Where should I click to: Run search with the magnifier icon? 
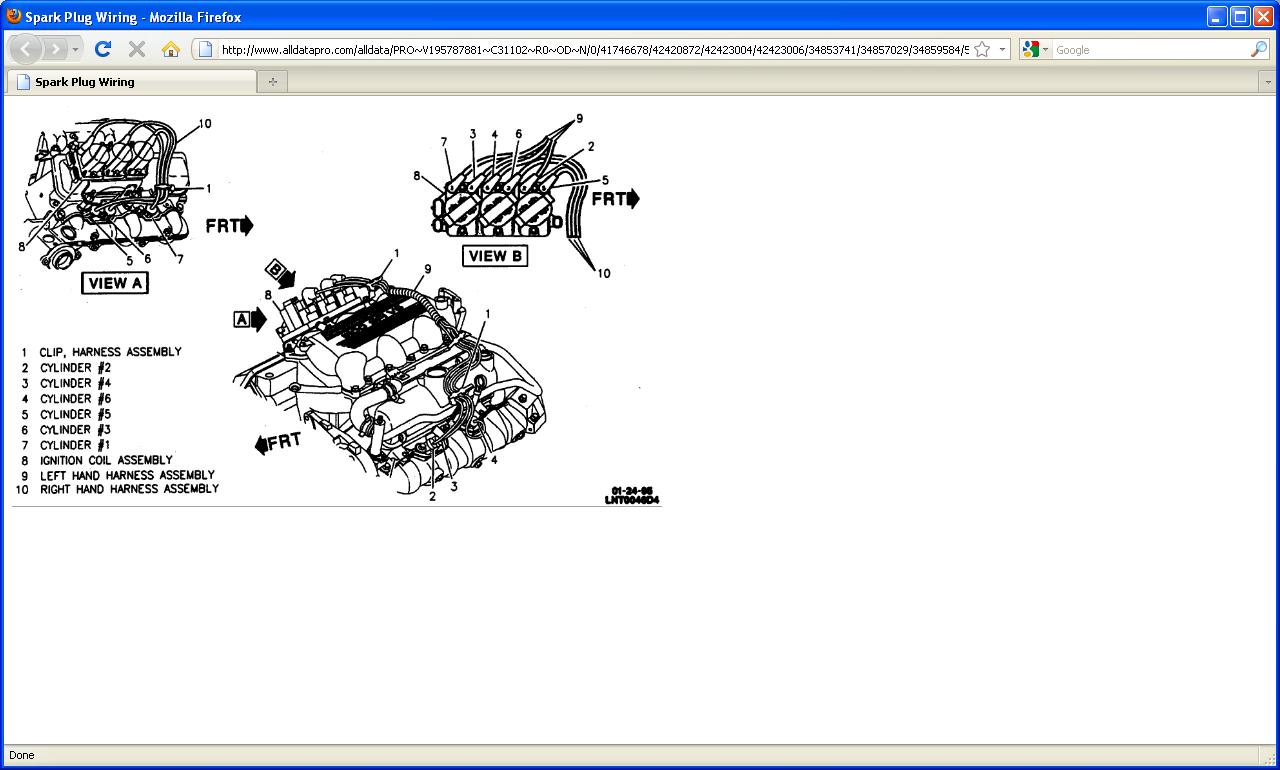1259,49
